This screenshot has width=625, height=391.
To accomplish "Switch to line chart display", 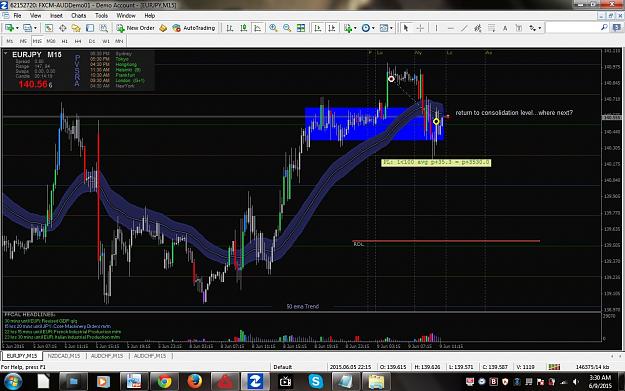I will (257, 28).
